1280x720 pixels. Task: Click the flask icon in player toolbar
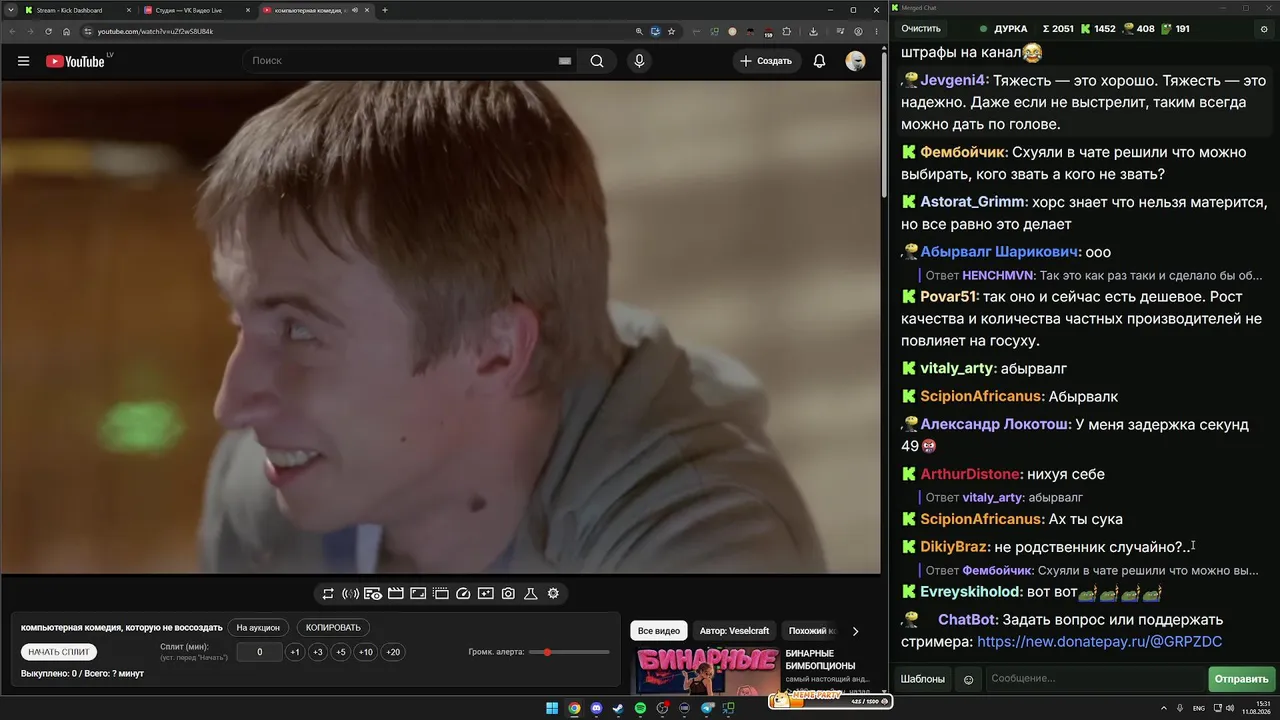(531, 594)
